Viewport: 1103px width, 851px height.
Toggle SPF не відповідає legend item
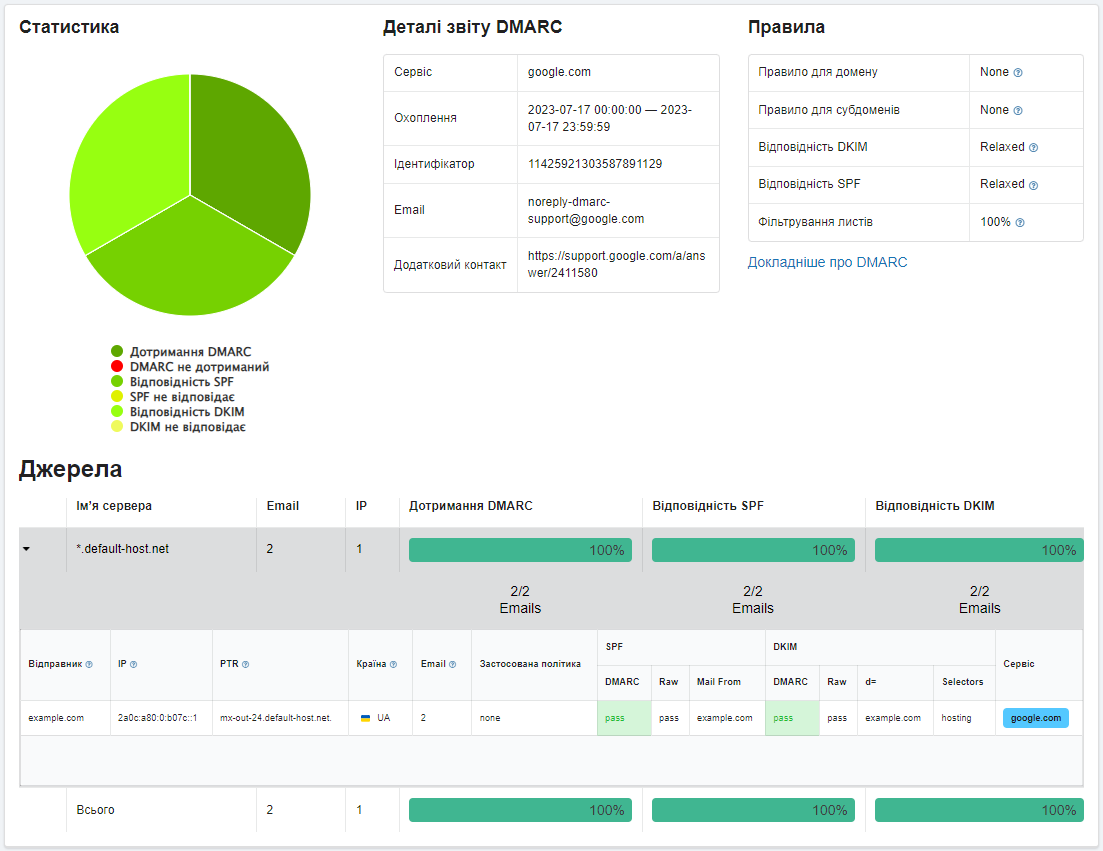coord(181,397)
